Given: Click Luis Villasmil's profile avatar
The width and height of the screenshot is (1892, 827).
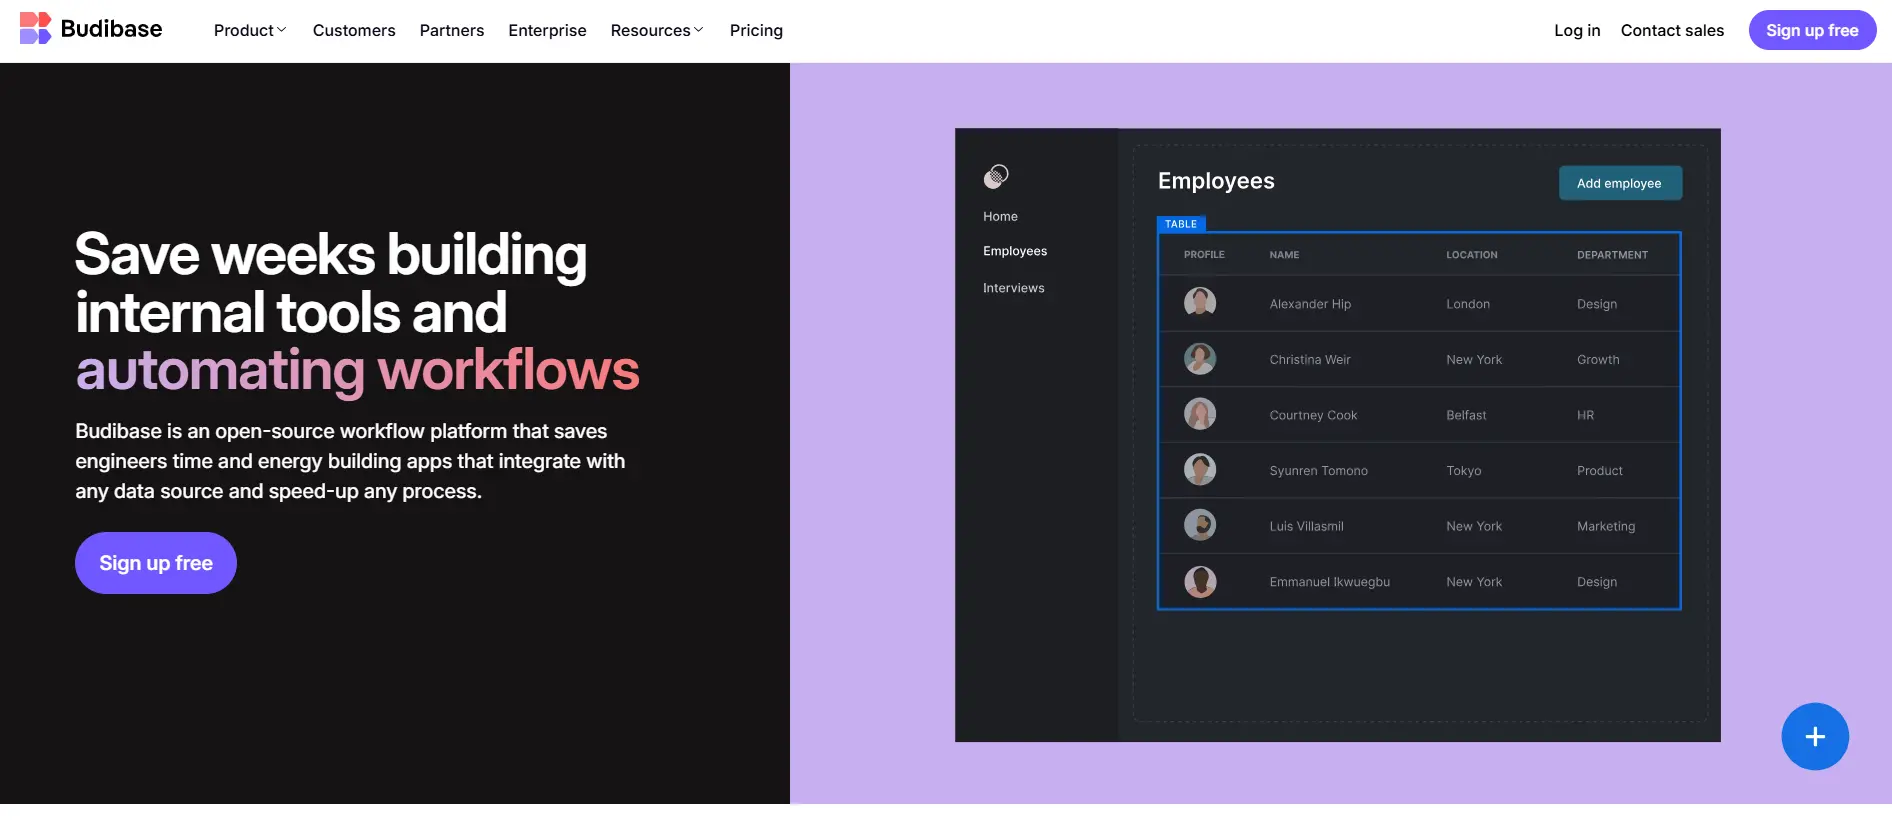Looking at the screenshot, I should pos(1200,525).
